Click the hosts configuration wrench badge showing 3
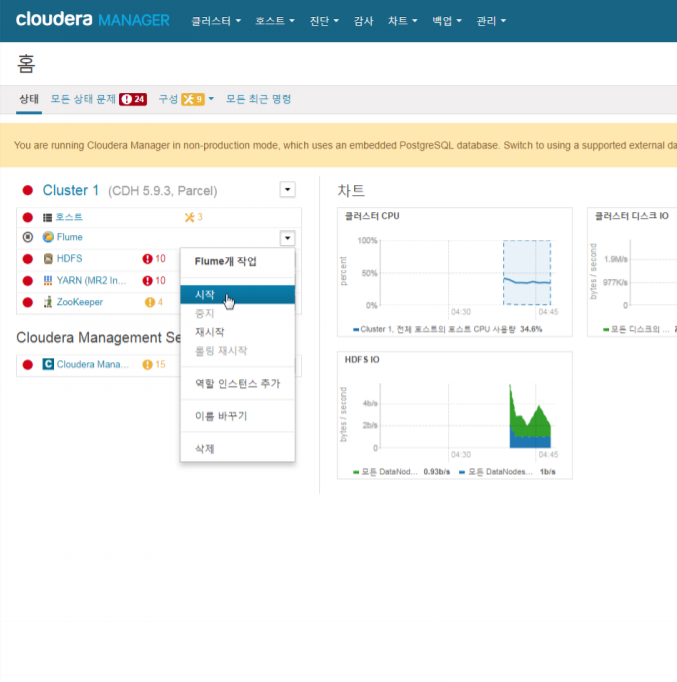Image resolution: width=677 pixels, height=682 pixels. (193, 217)
